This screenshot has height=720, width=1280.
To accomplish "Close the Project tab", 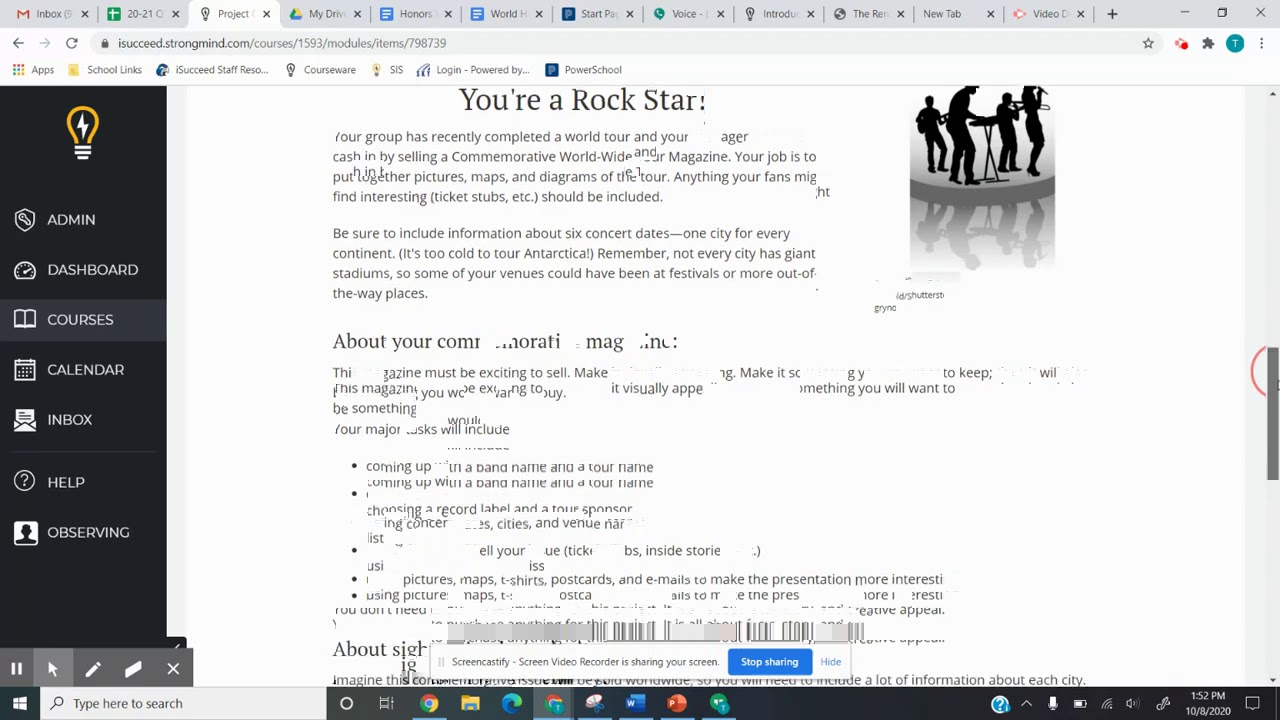I will coord(266,14).
